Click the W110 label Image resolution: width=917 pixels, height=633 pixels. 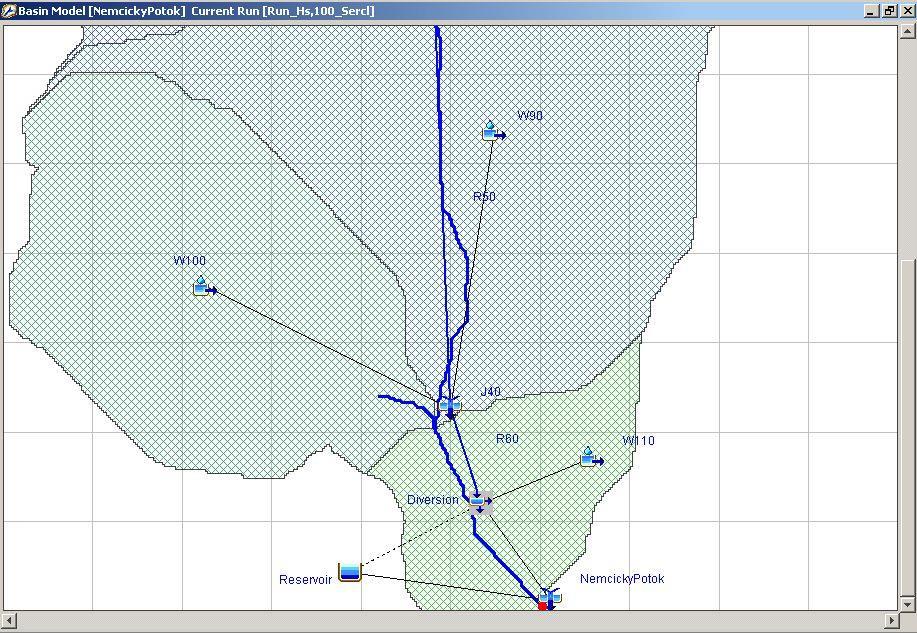tap(639, 441)
